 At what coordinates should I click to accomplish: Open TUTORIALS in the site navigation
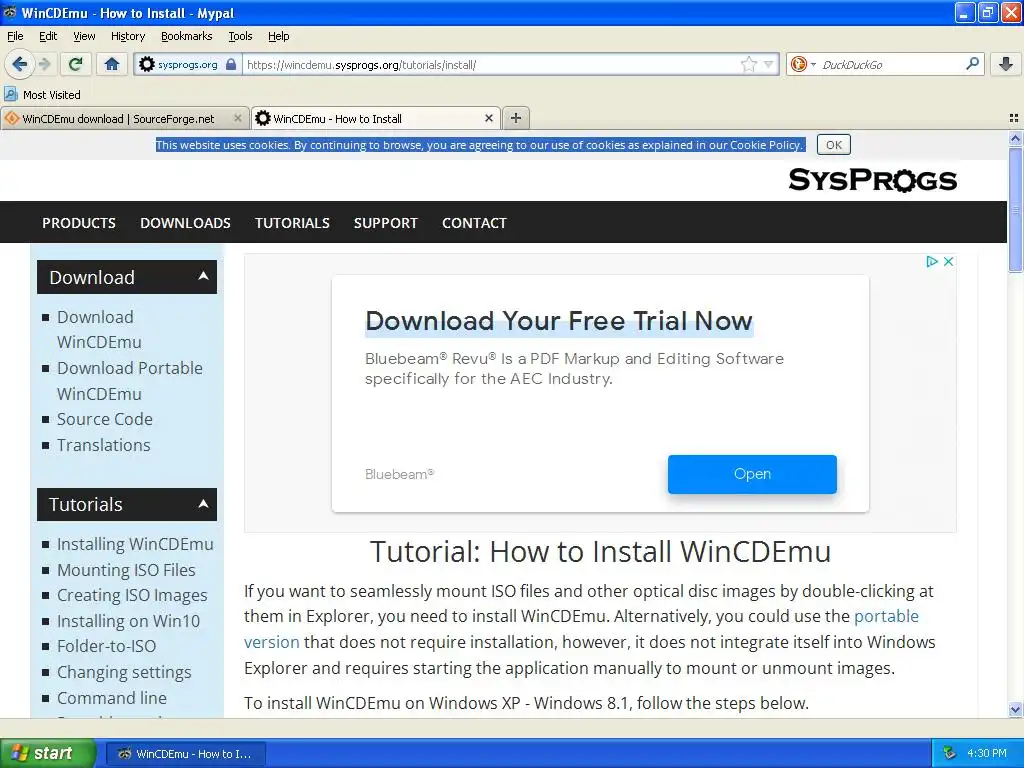coord(292,223)
